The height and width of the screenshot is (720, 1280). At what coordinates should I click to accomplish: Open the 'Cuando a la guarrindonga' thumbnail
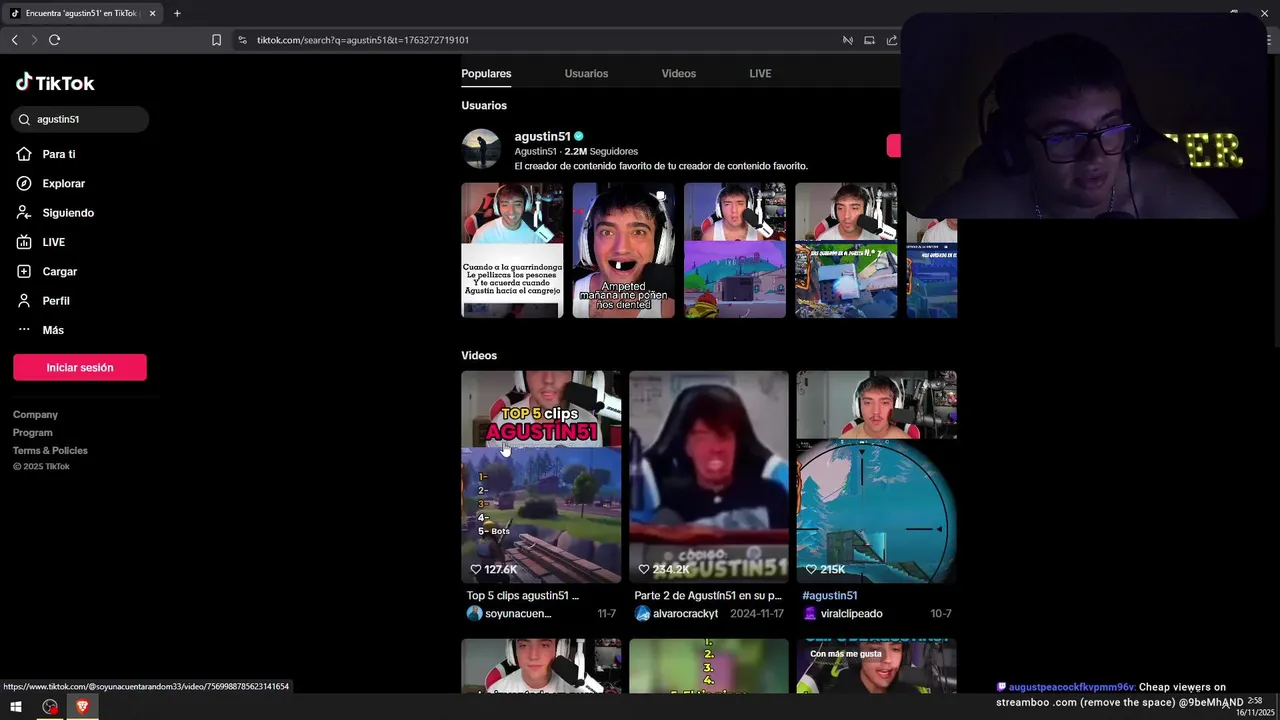coord(512,250)
